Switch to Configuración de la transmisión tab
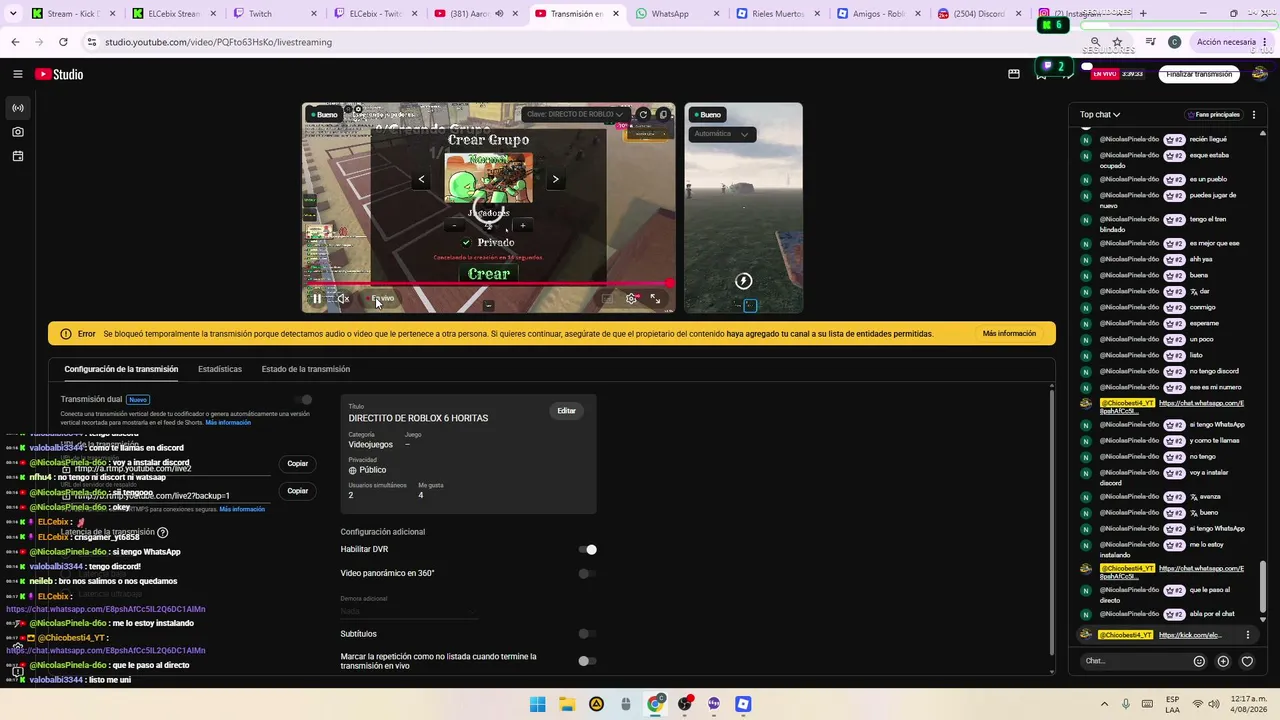The image size is (1280, 720). point(121,369)
